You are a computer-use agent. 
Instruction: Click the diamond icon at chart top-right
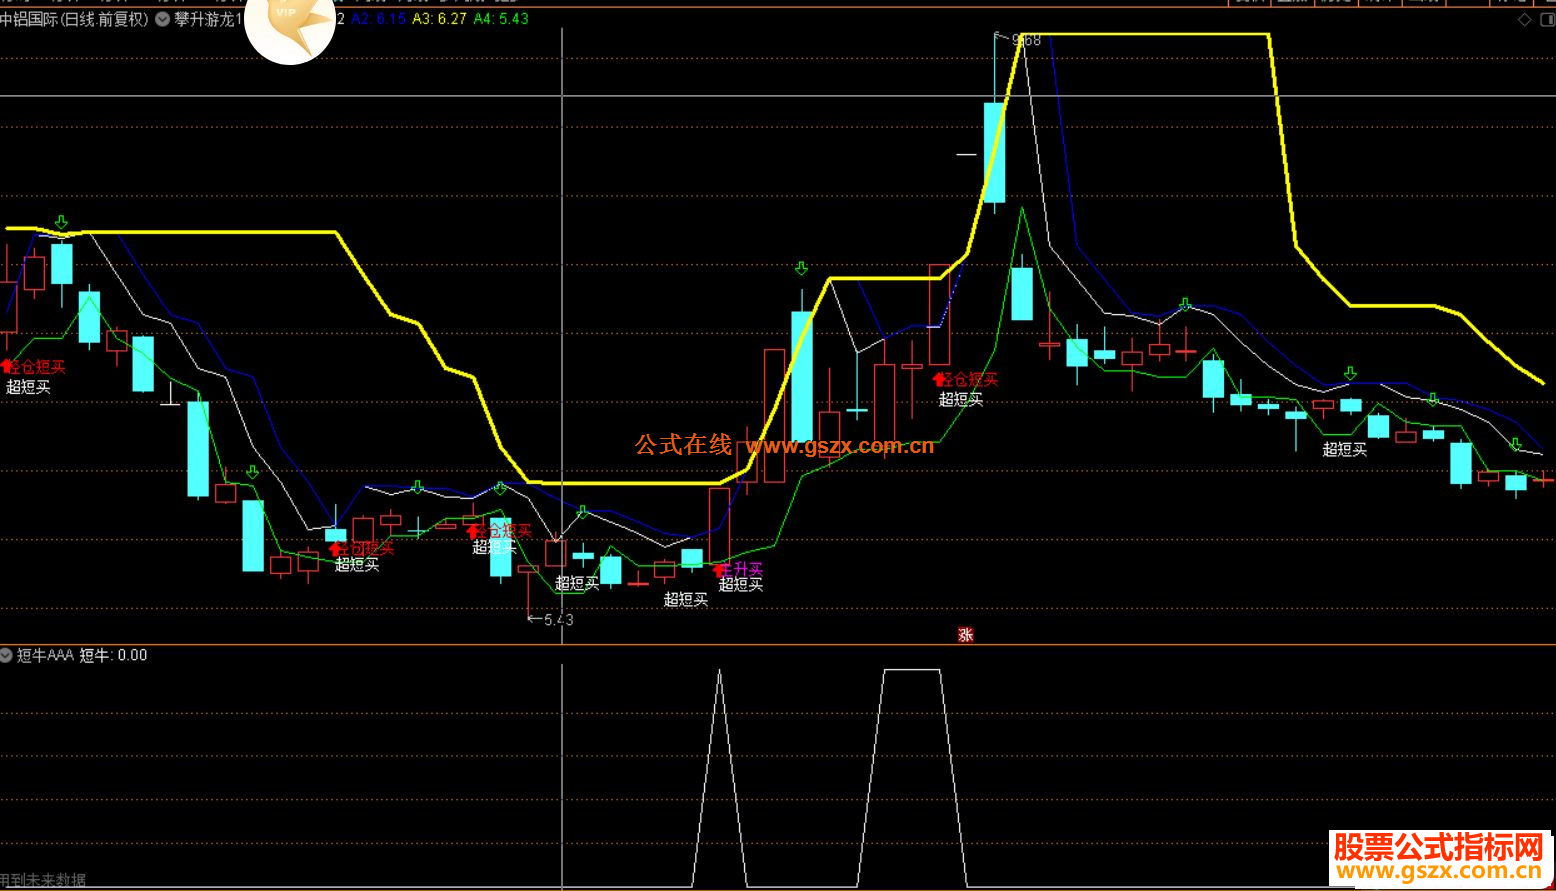pos(1524,19)
